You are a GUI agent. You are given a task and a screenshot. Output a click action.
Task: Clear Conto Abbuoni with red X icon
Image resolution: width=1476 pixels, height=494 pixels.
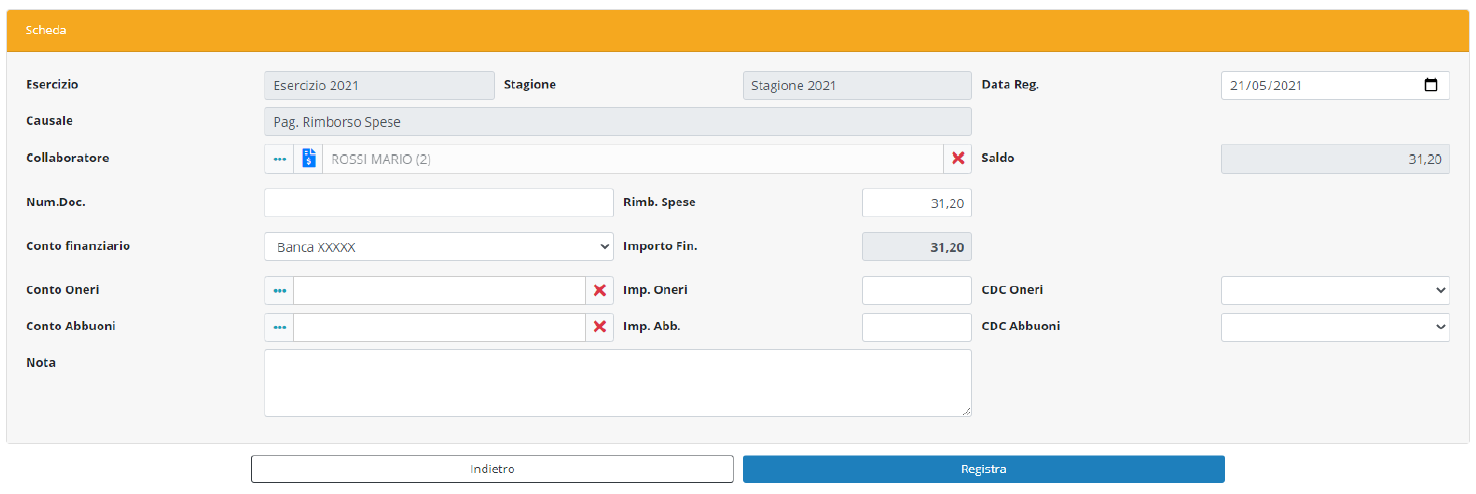point(600,327)
